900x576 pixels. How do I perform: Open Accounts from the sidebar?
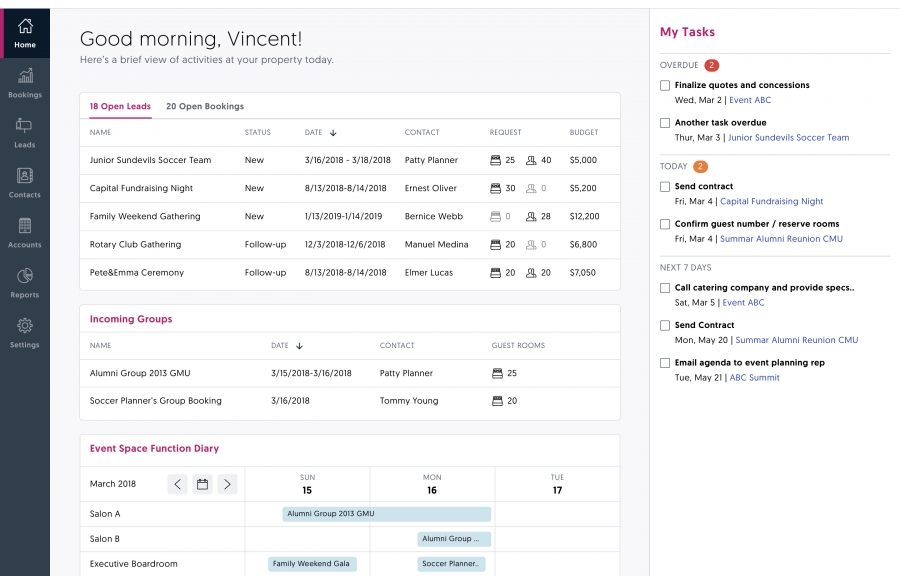(25, 232)
